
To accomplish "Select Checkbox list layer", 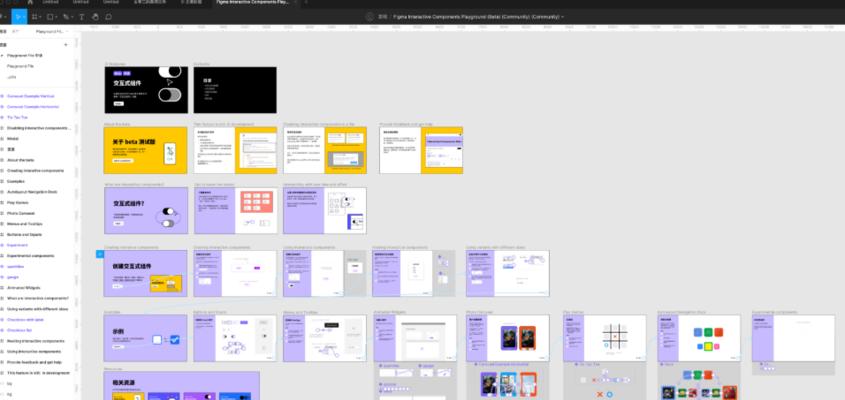I will click(19, 330).
